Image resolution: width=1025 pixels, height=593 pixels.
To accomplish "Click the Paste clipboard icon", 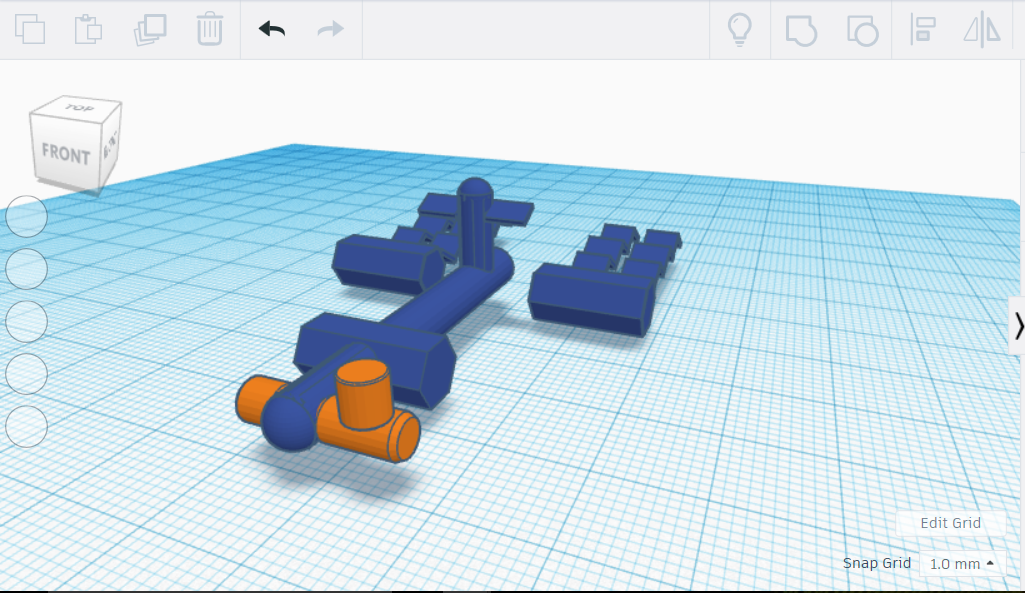I will tap(88, 29).
